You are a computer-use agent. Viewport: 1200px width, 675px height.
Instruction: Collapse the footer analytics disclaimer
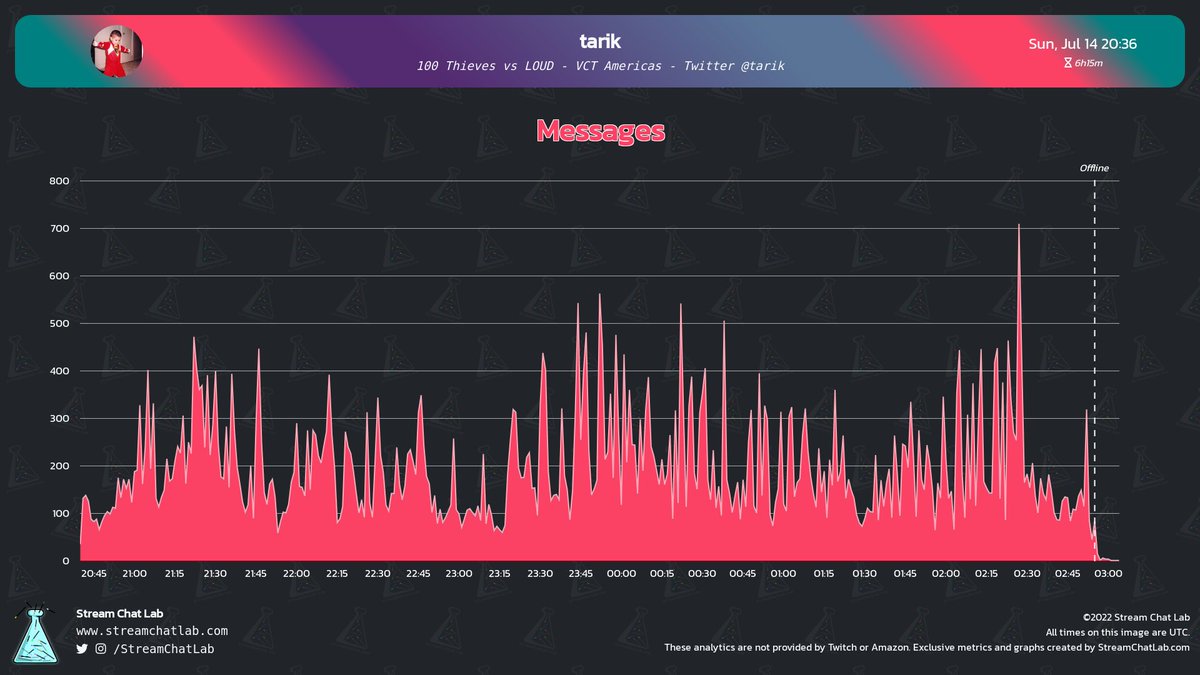[x=930, y=647]
